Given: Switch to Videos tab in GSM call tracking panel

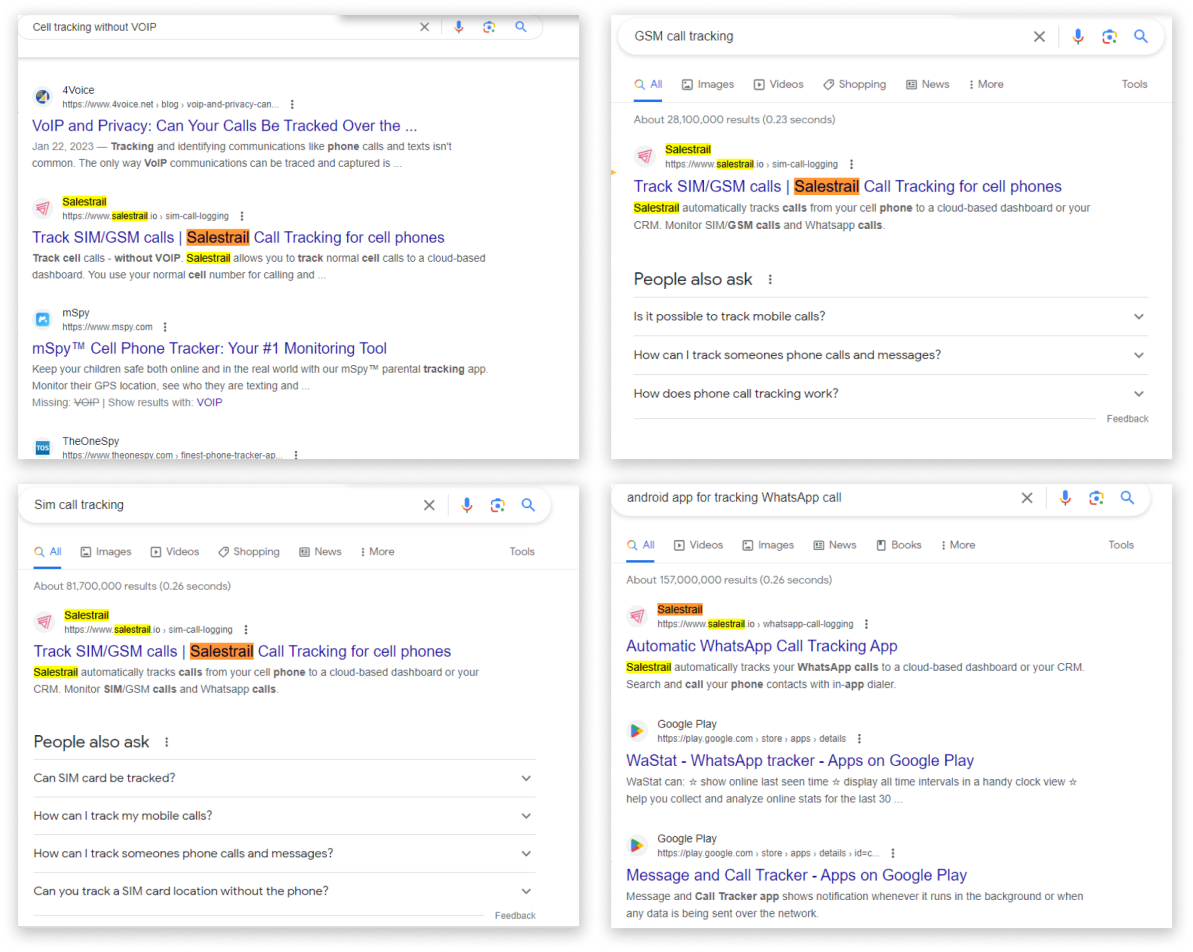Looking at the screenshot, I should (778, 84).
